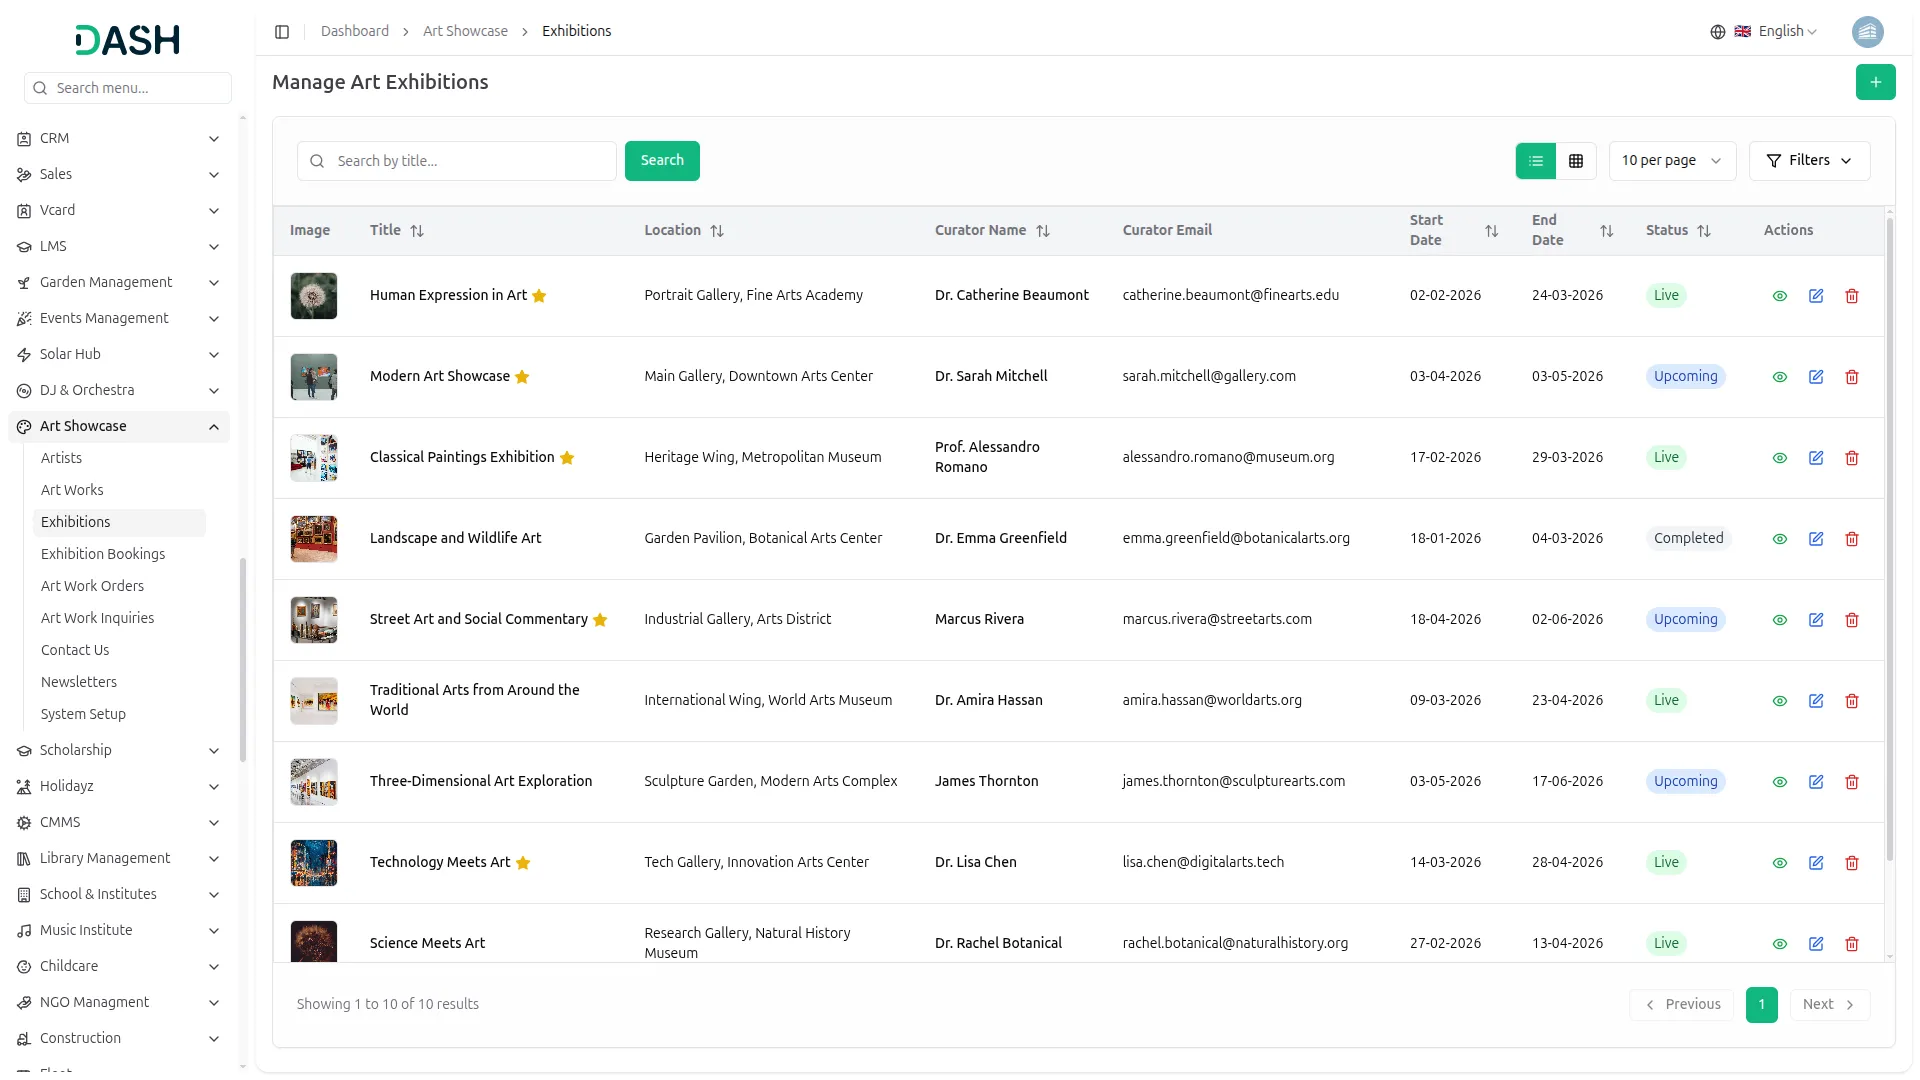Go to Art Works menu item

72,490
